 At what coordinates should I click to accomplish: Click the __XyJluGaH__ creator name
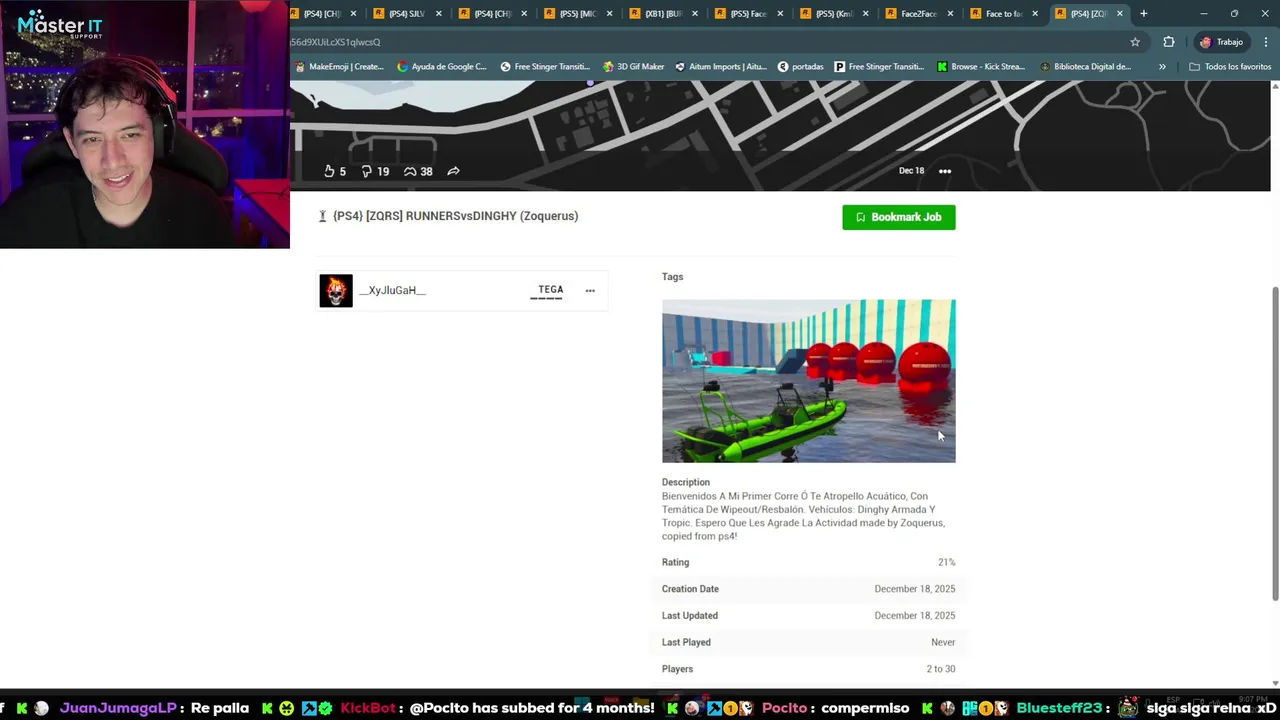pos(393,291)
